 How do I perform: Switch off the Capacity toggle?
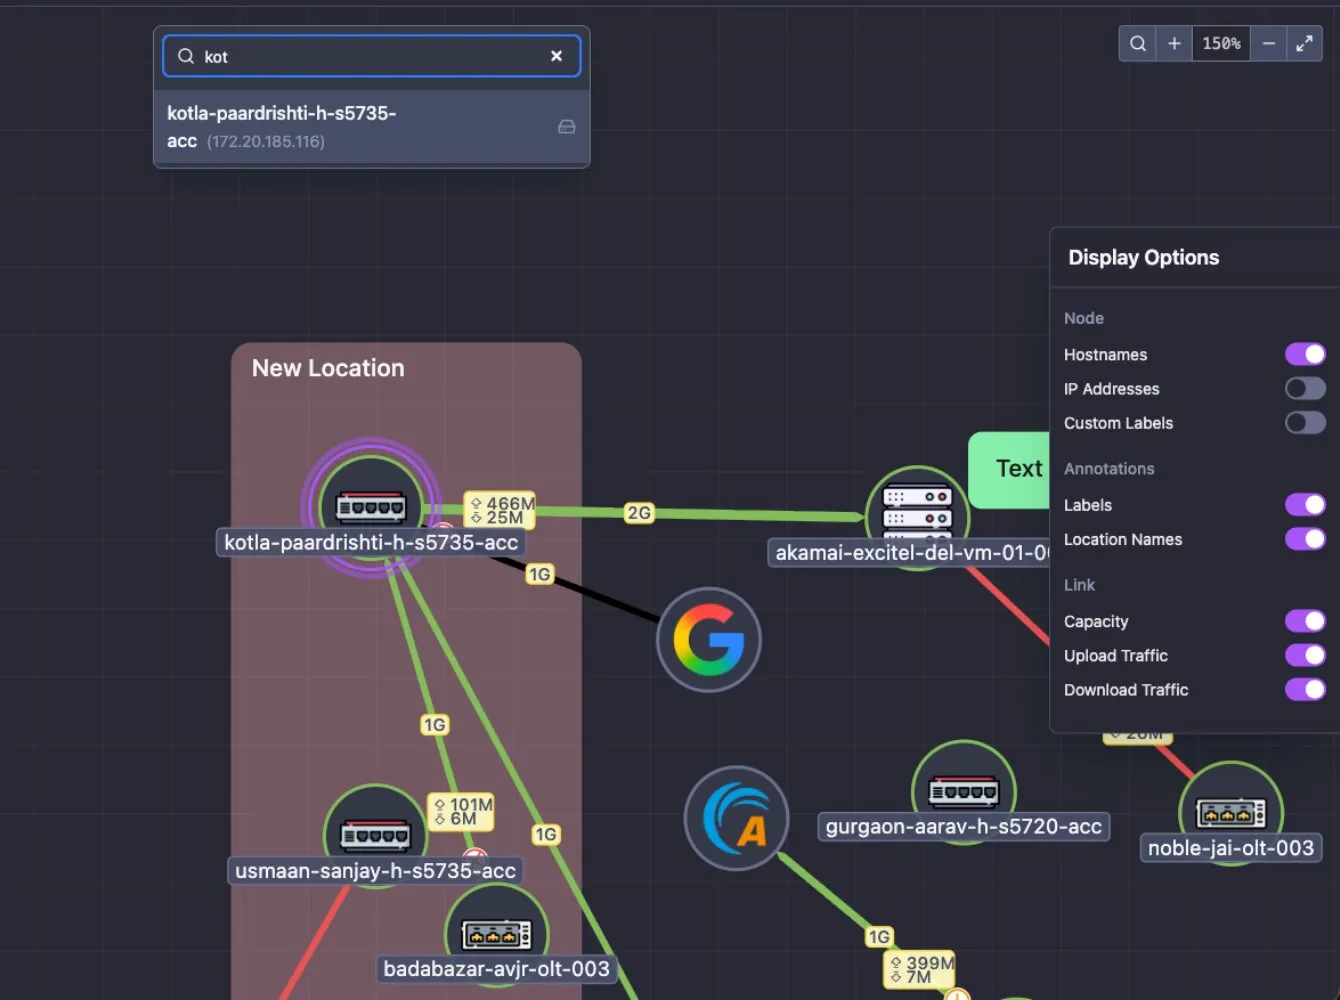pos(1305,621)
